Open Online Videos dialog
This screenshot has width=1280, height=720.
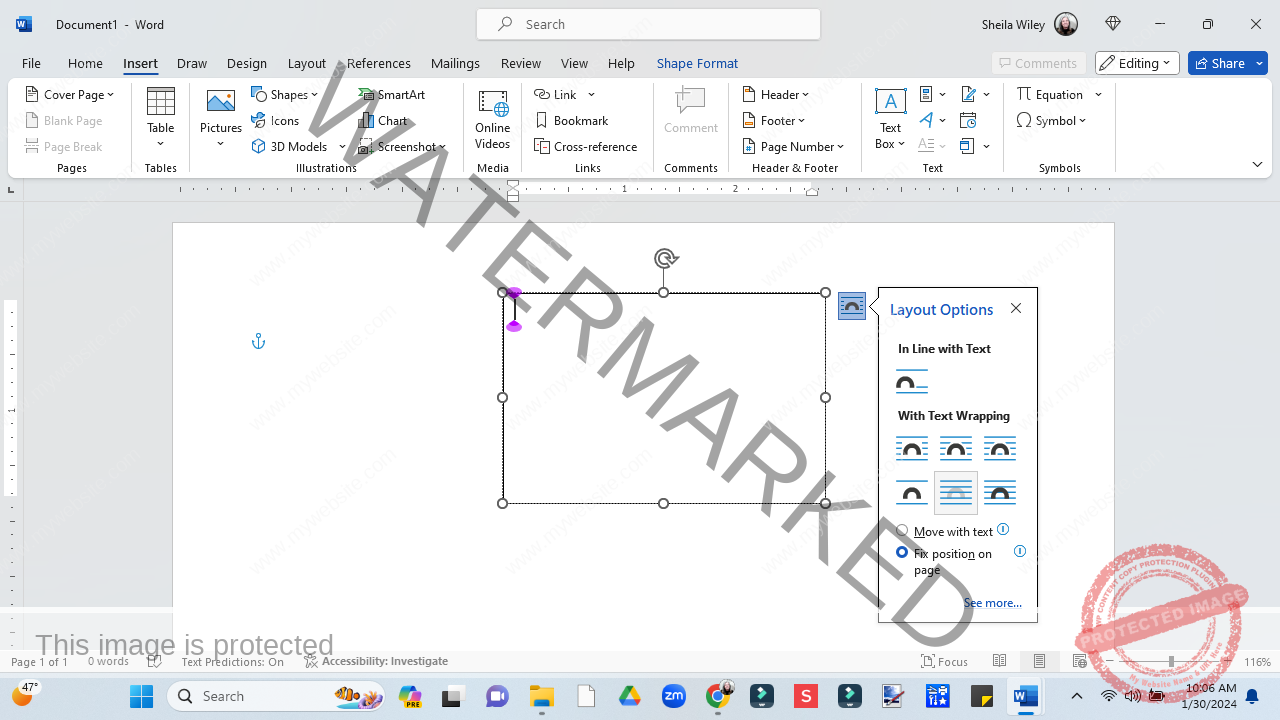[493, 118]
